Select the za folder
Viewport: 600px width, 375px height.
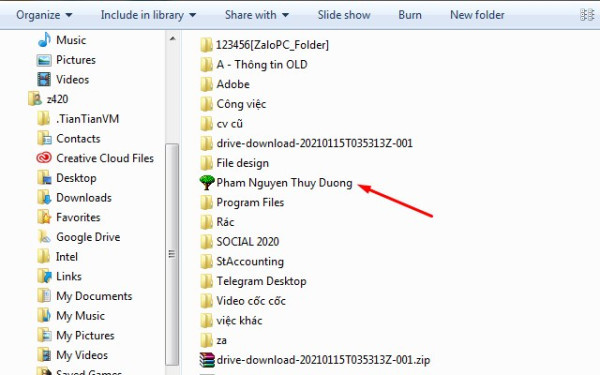214,340
